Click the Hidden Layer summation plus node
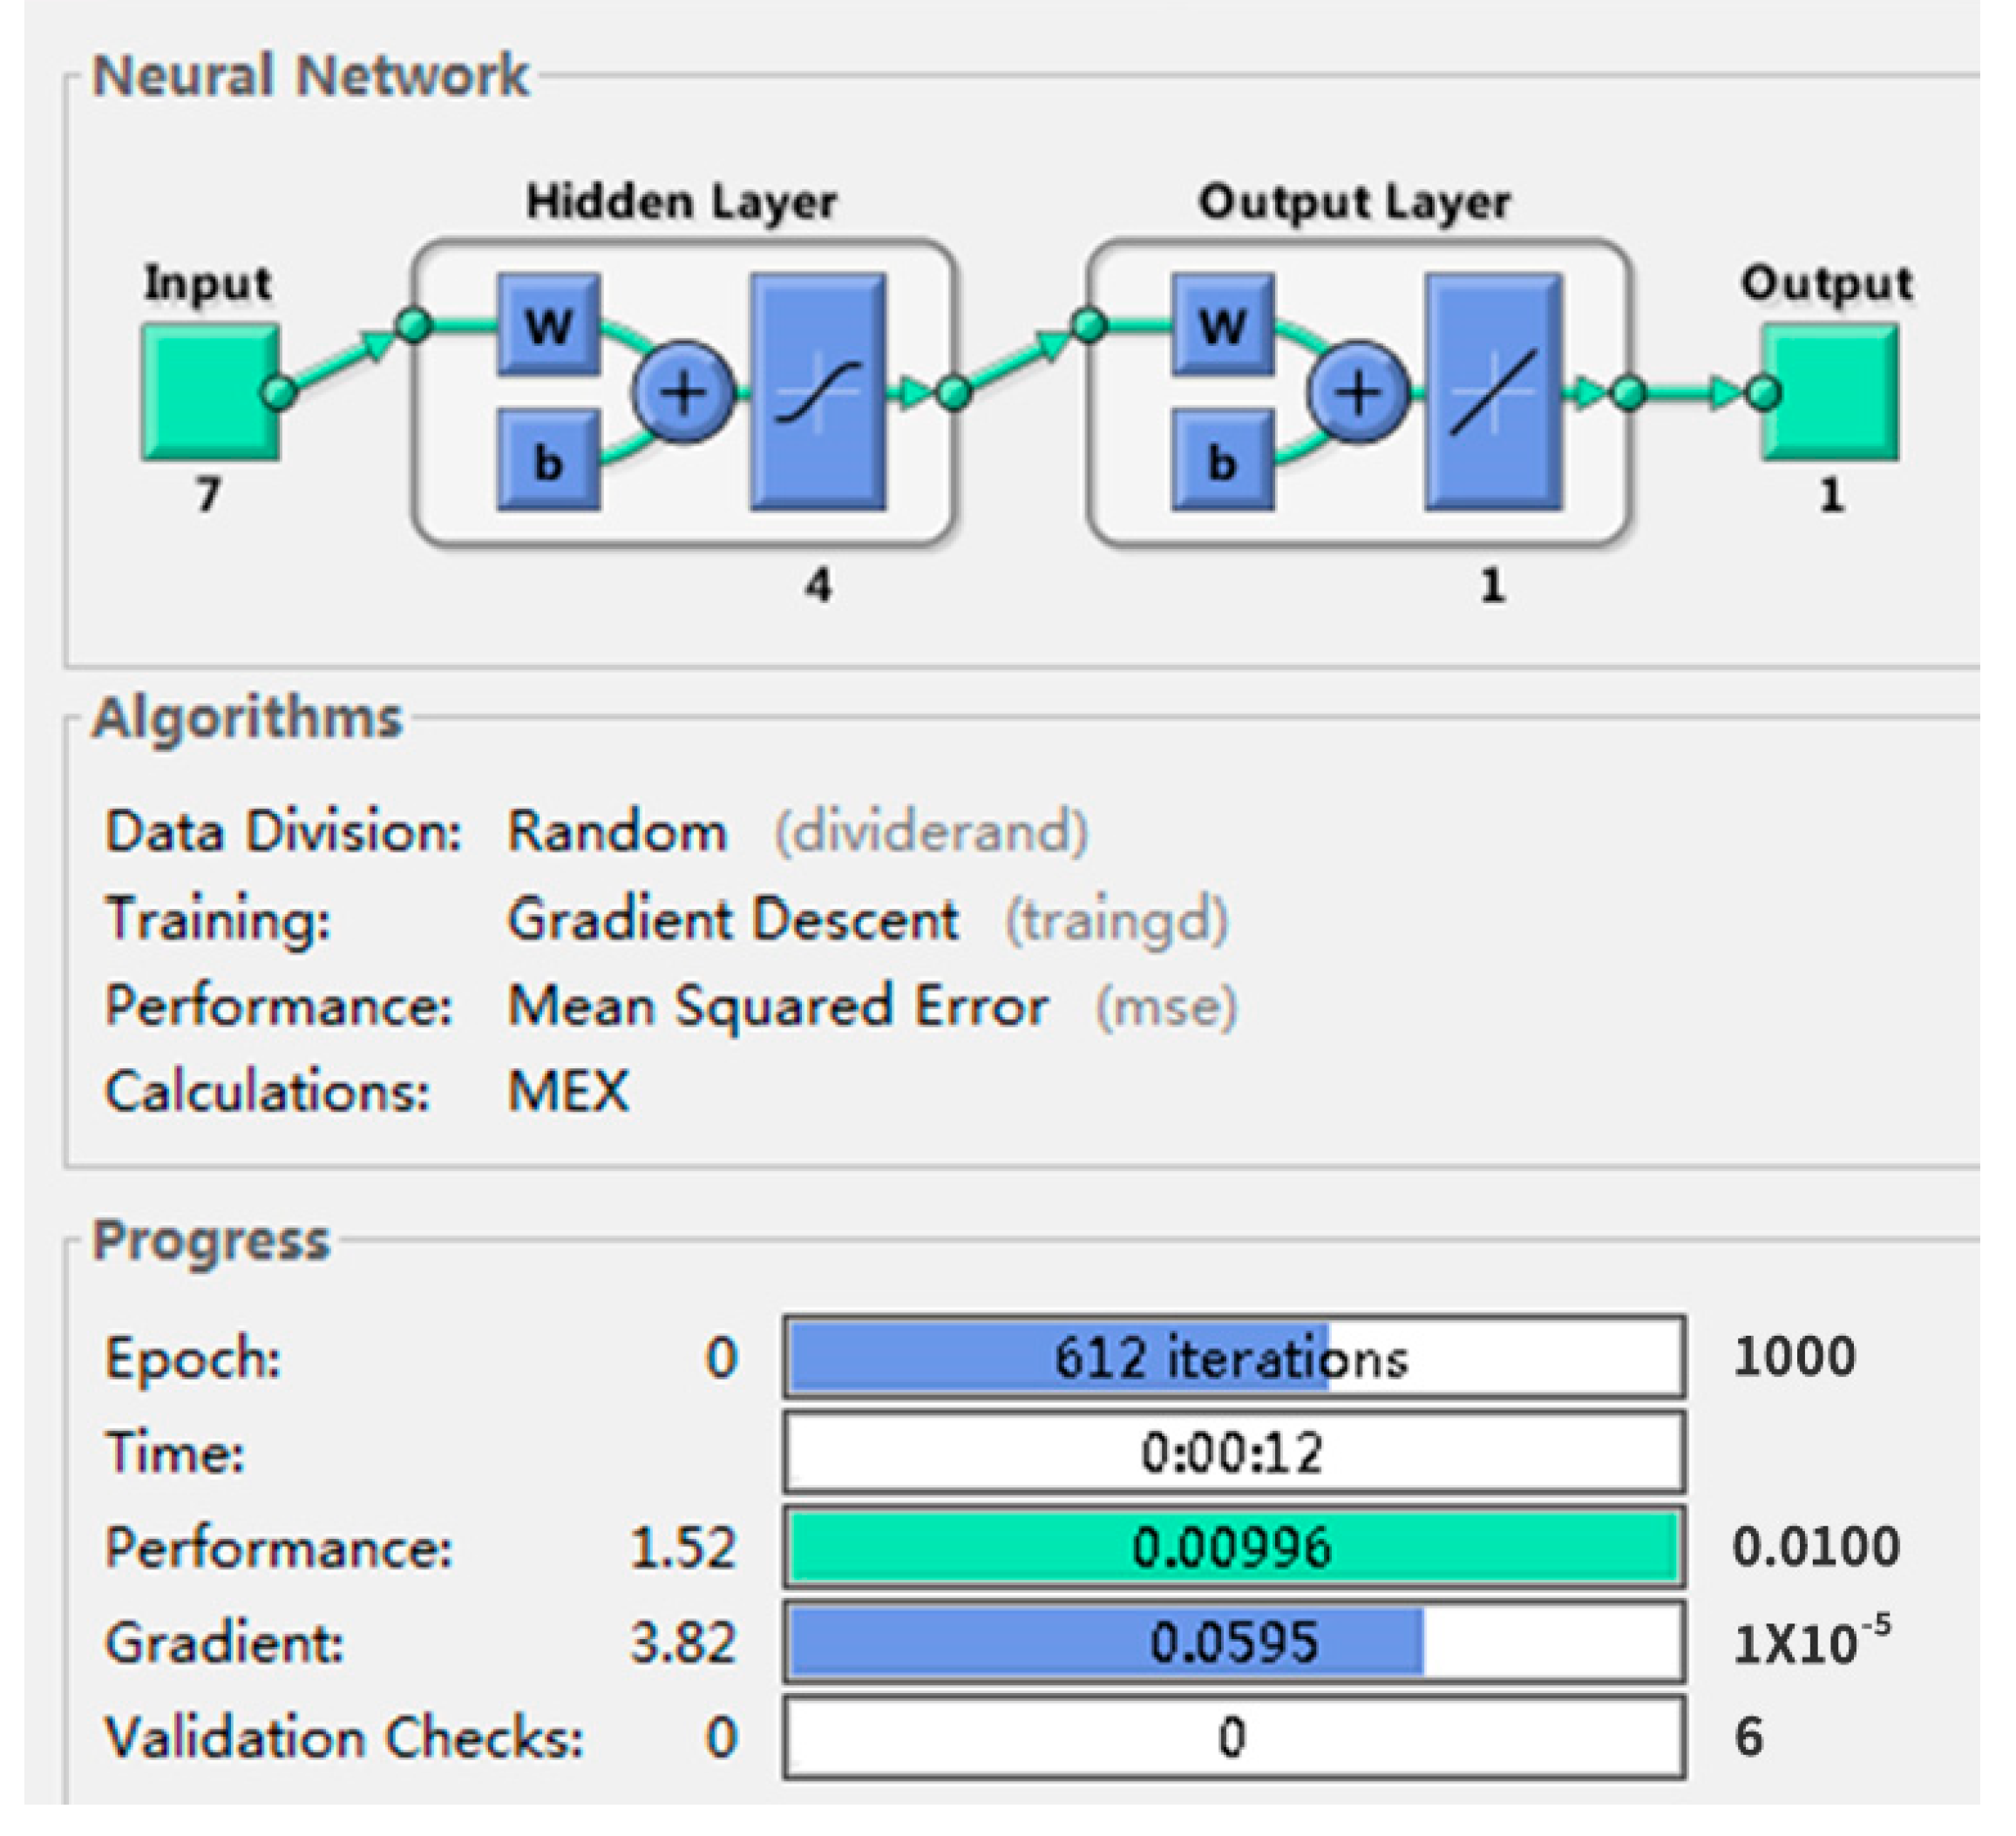 point(684,392)
